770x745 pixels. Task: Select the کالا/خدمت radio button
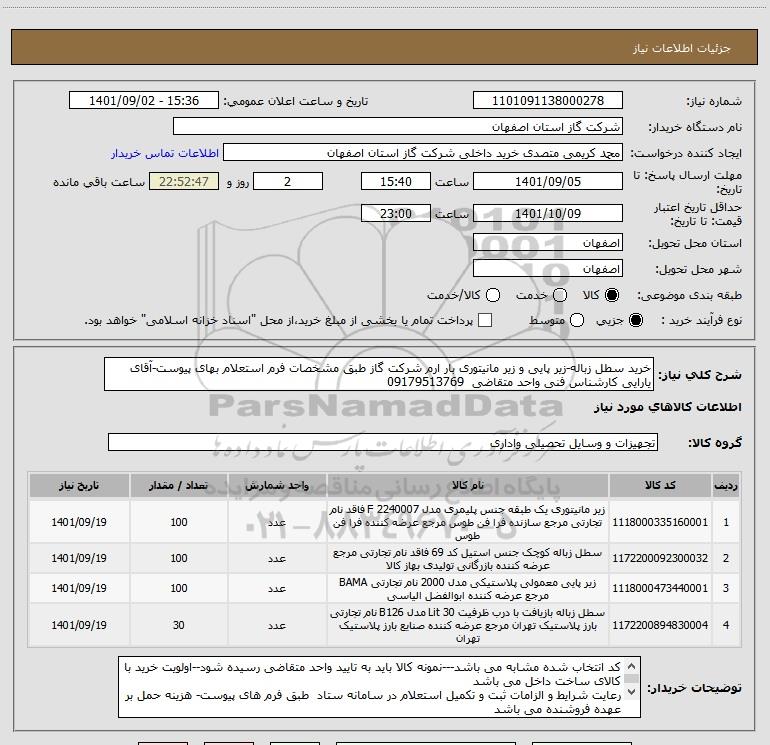tap(493, 295)
